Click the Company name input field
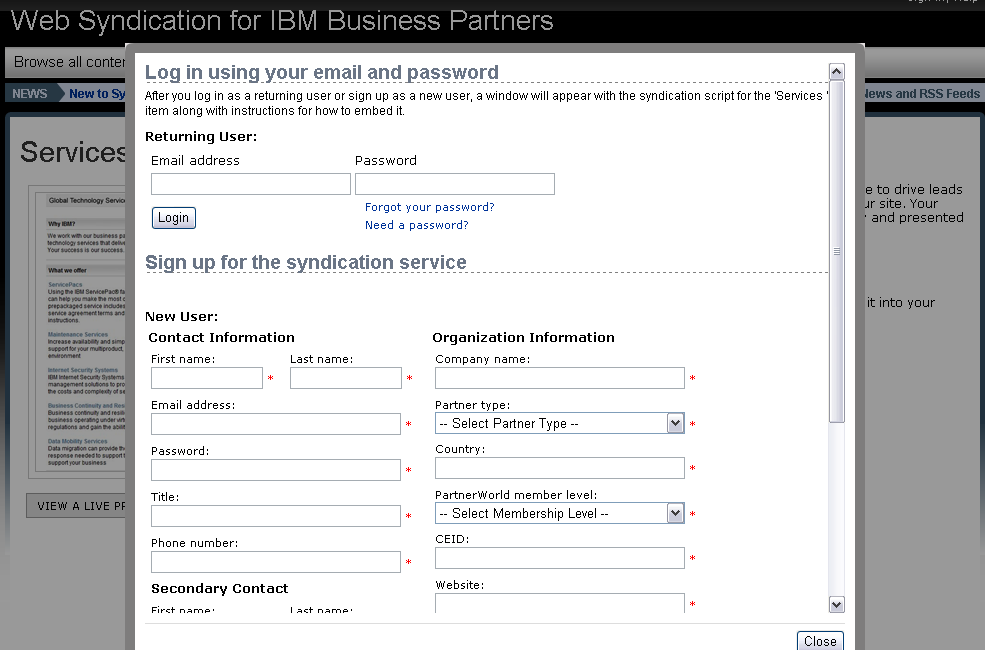Viewport: 985px width, 650px height. click(560, 378)
